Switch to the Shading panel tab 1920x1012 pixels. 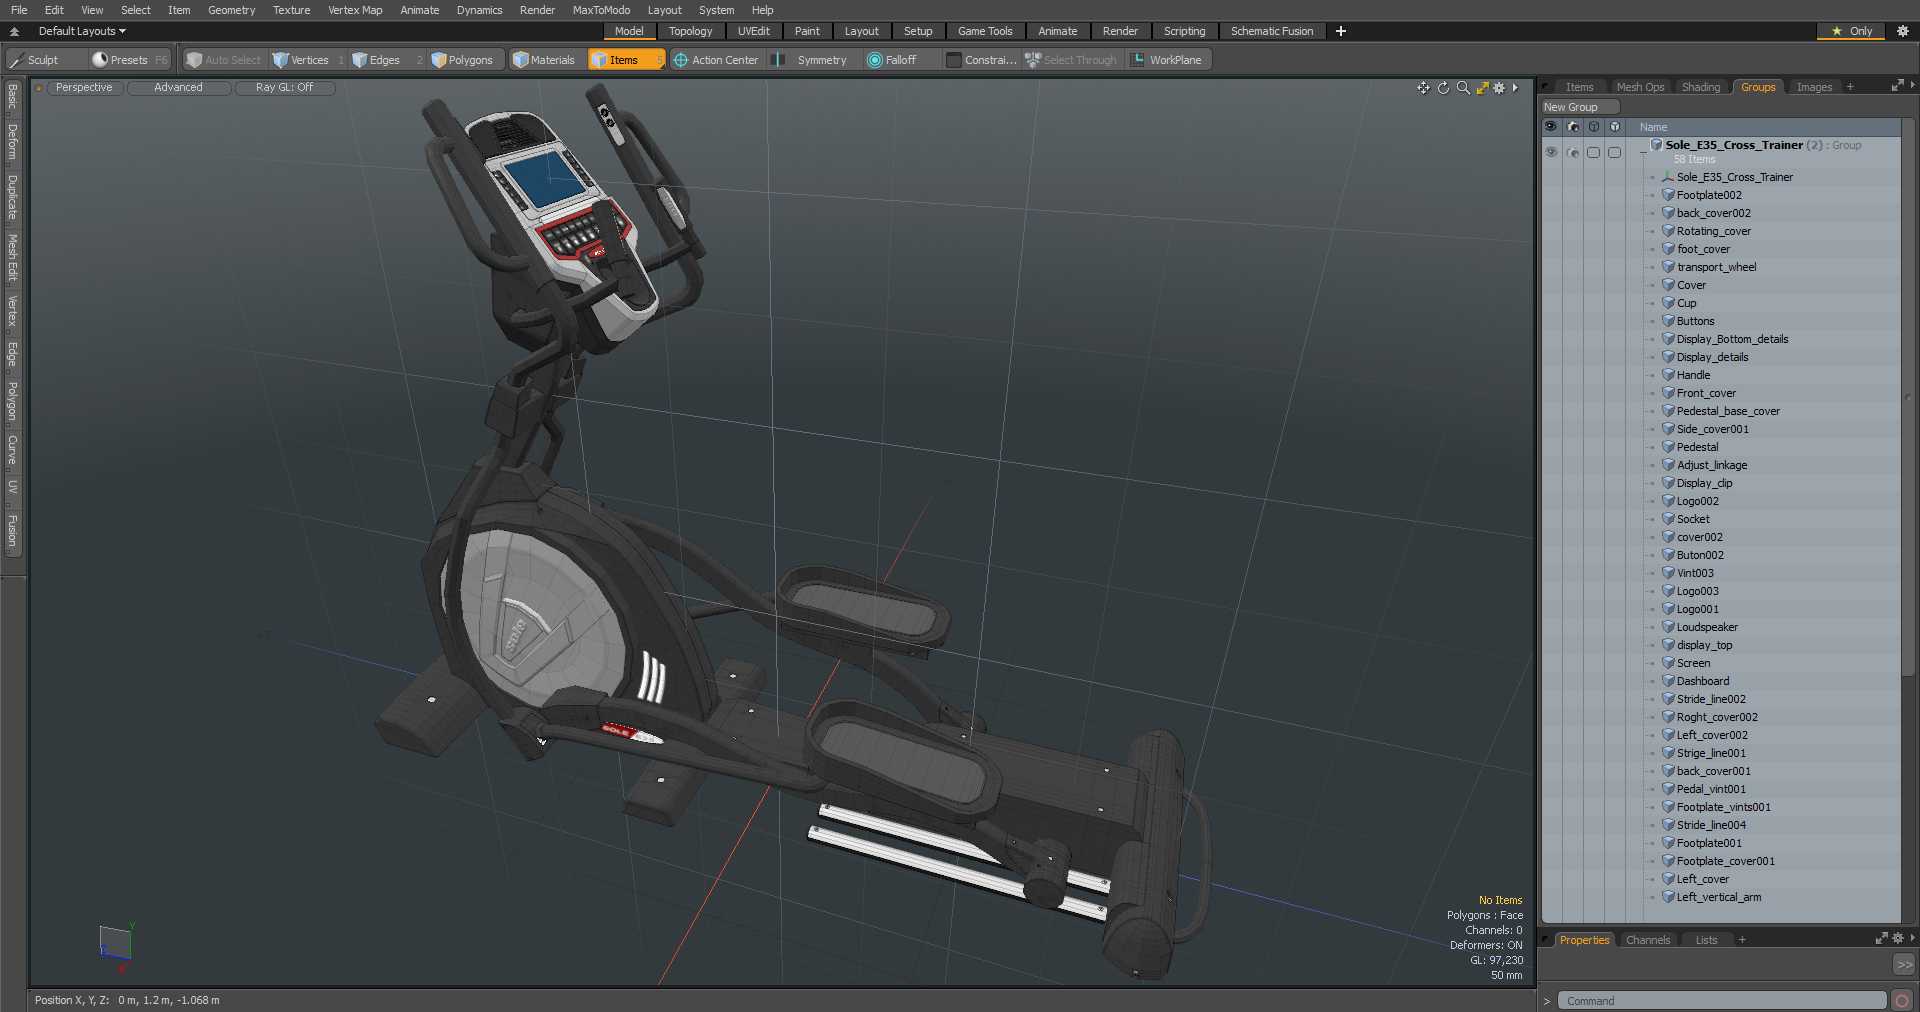[x=1701, y=87]
